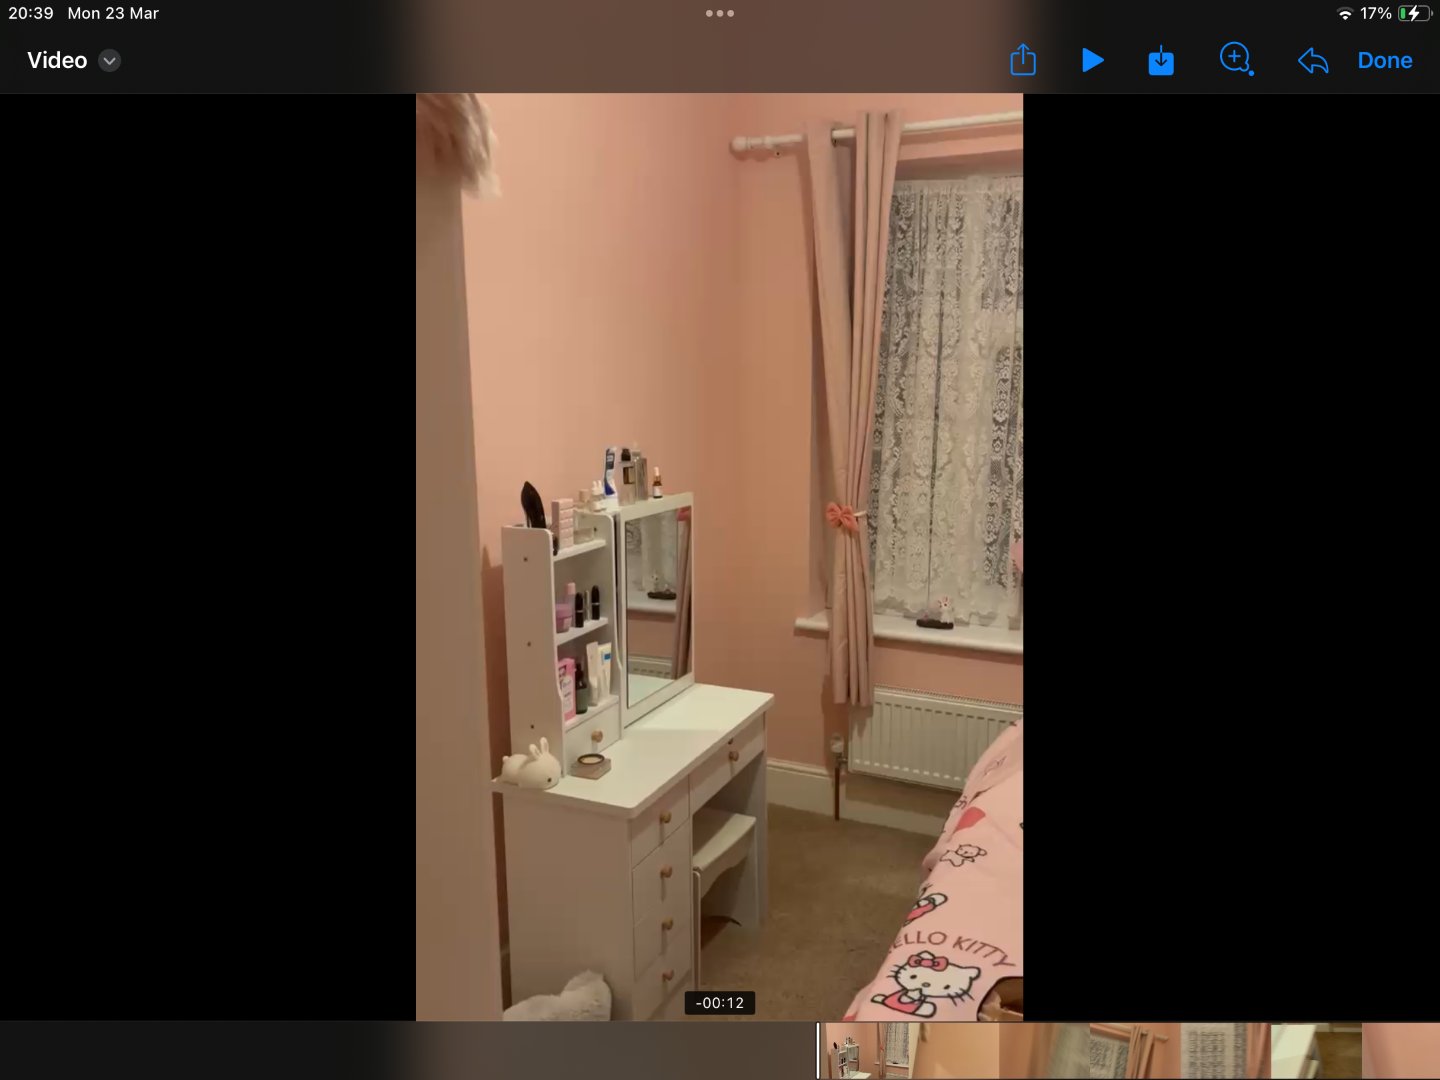Image resolution: width=1440 pixels, height=1080 pixels.
Task: Tap the 20:39 clock in status bar
Action: 31,13
